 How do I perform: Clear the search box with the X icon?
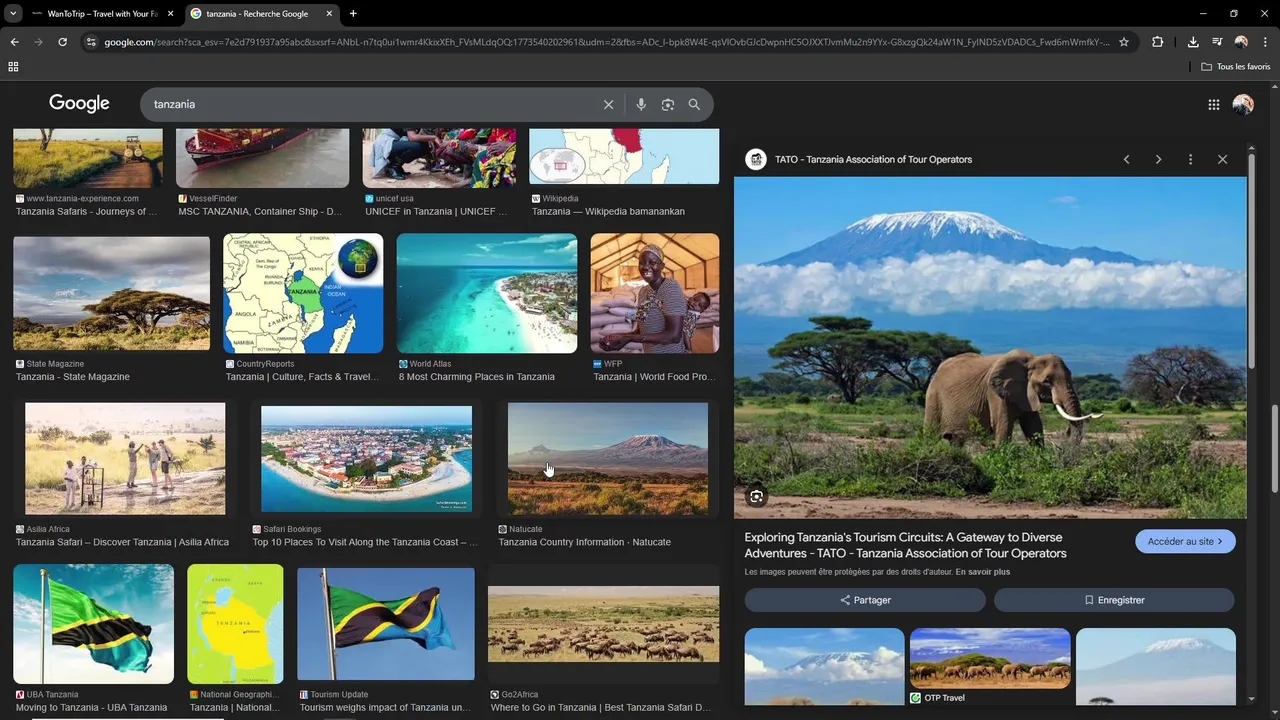click(x=608, y=105)
